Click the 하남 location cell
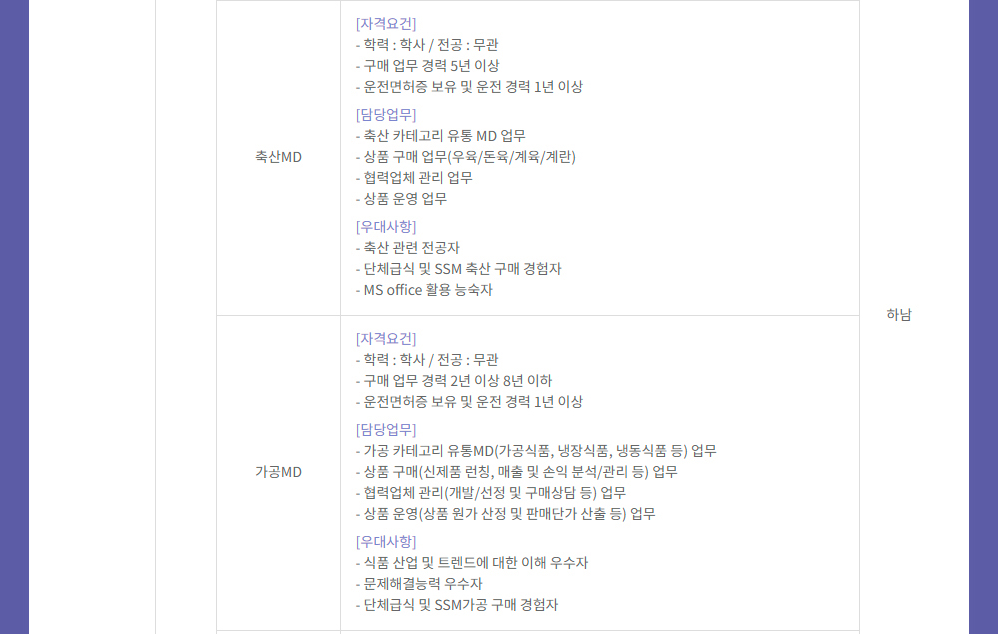Image resolution: width=998 pixels, height=634 pixels. pos(899,314)
